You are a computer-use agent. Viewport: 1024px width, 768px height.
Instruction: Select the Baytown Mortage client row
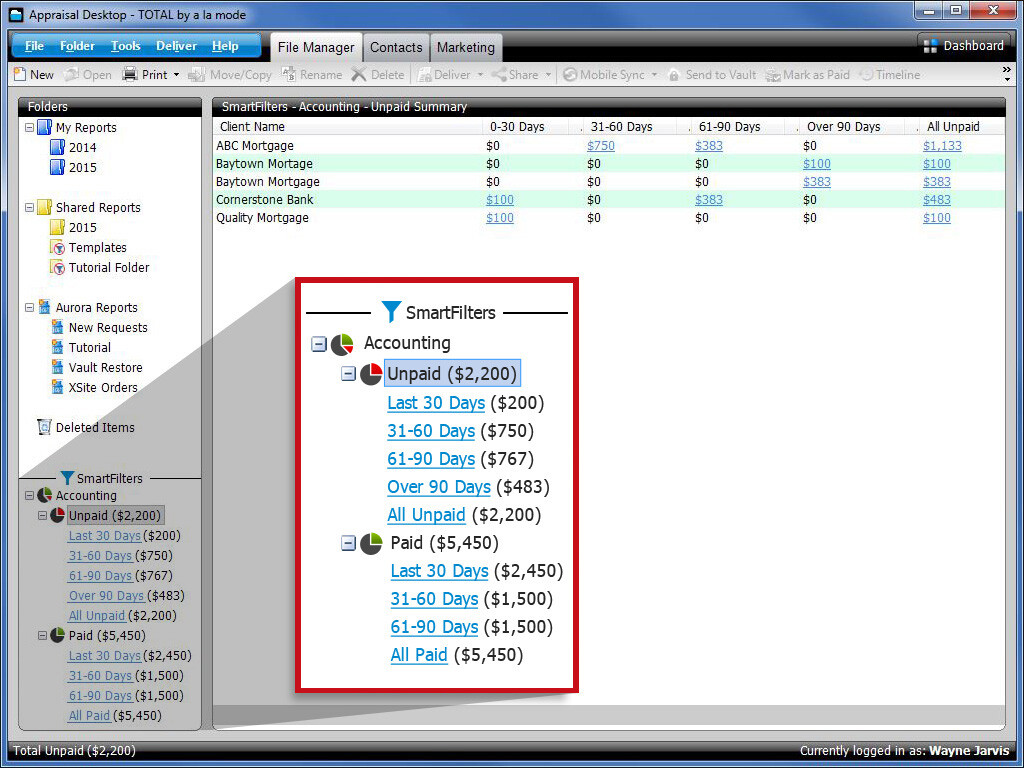coord(609,163)
